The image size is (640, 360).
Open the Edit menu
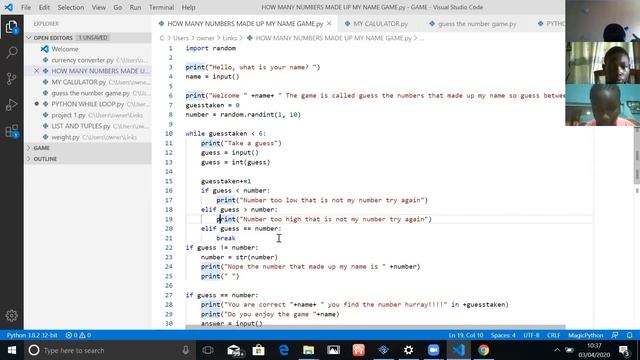point(44,7)
